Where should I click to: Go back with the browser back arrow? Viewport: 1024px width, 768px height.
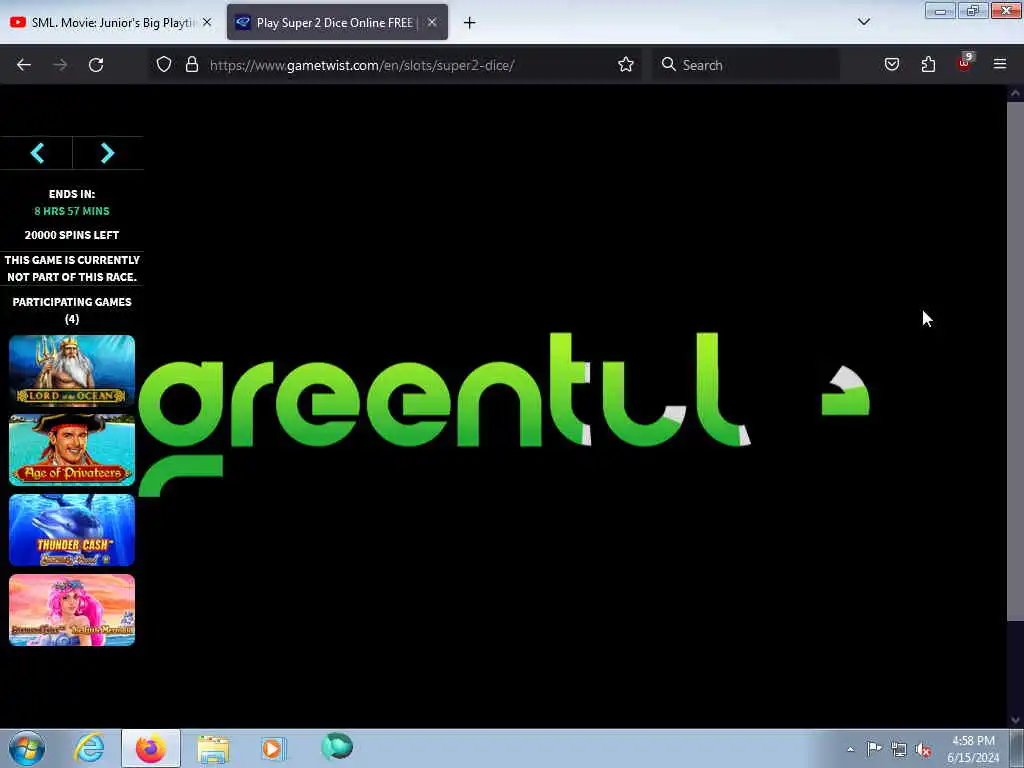tap(24, 65)
